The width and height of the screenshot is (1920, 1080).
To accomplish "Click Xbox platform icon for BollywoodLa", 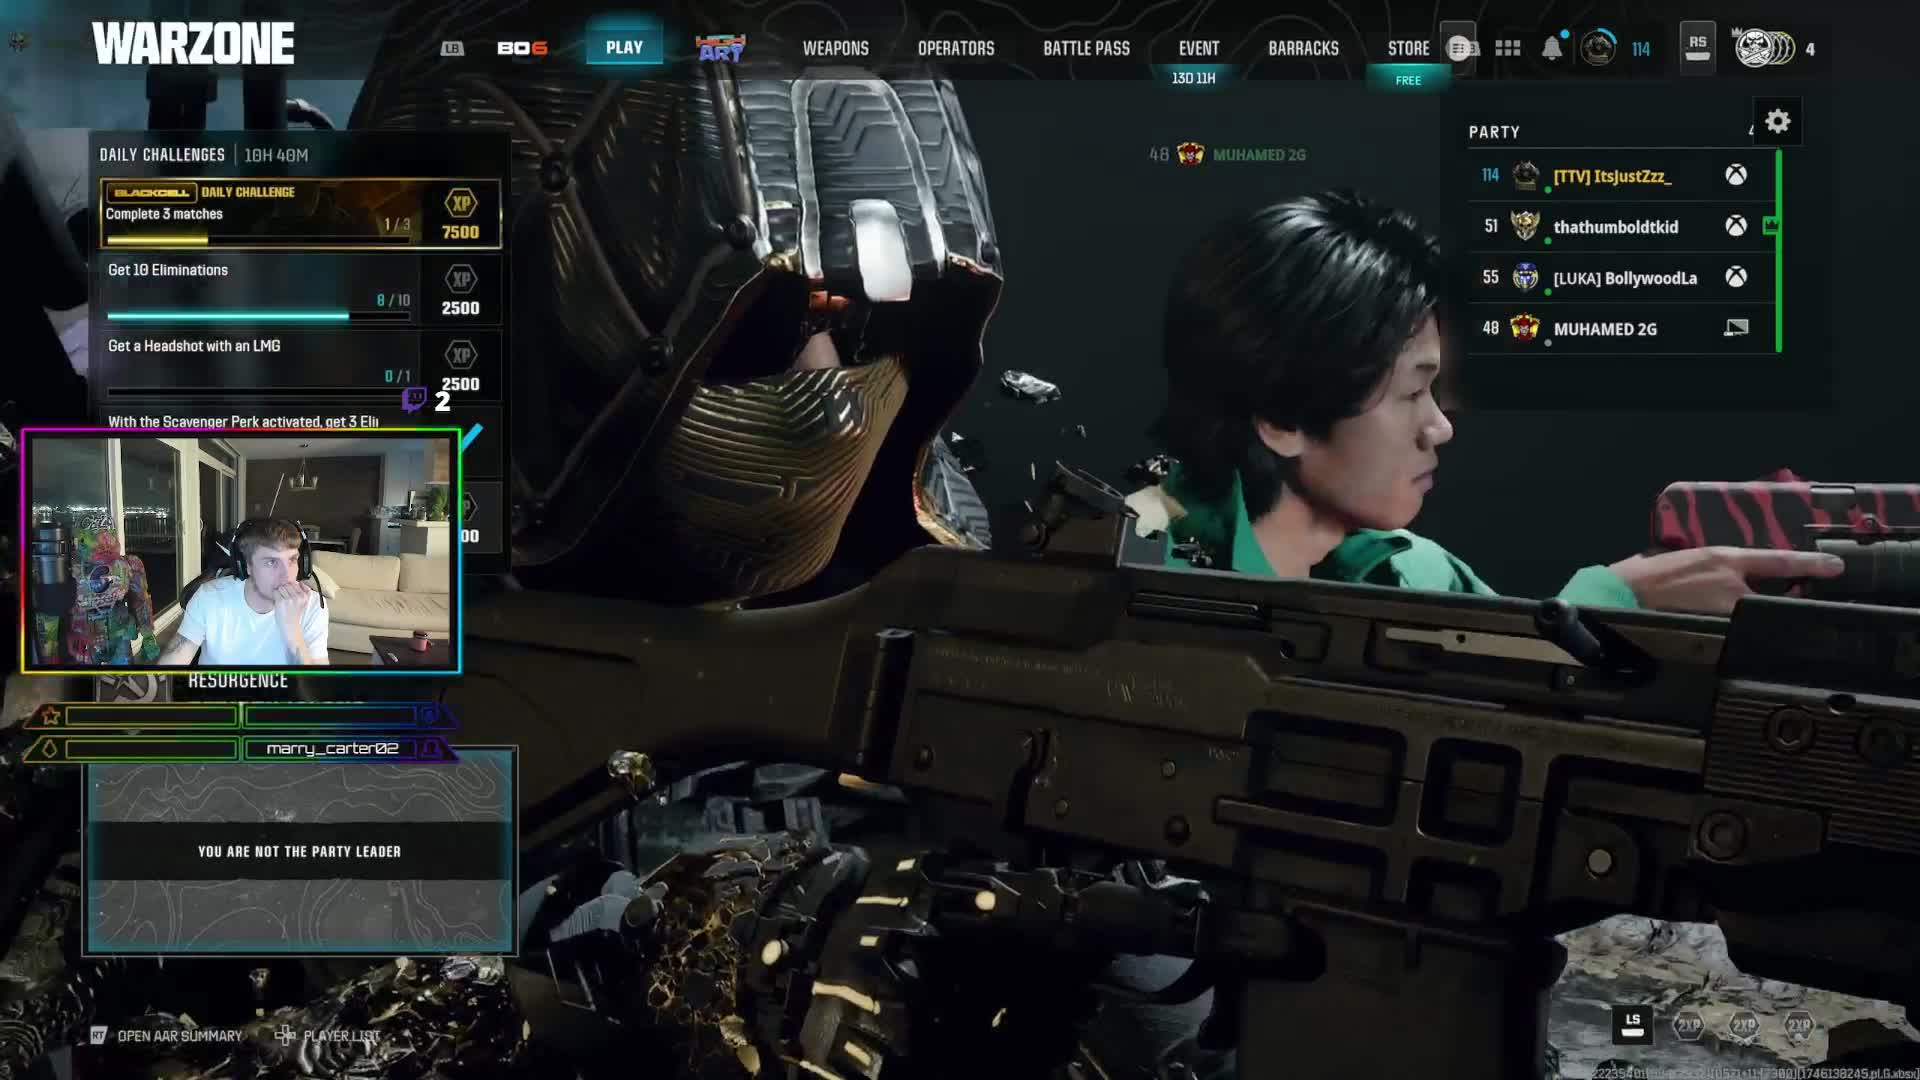I will tap(1736, 277).
